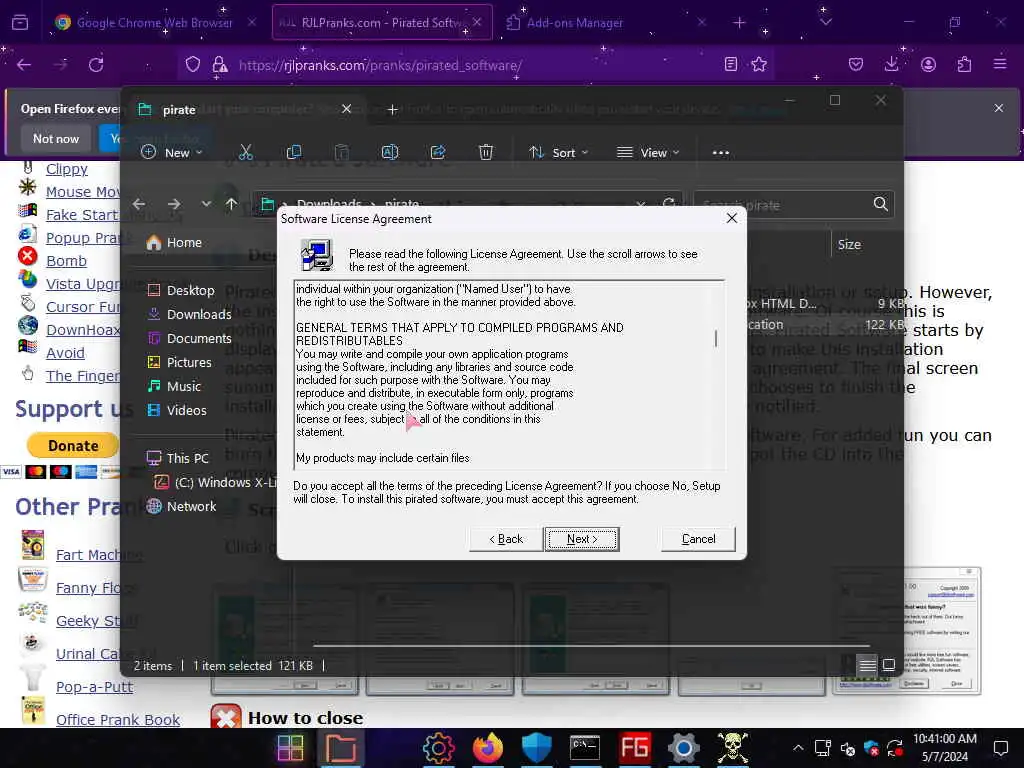
Task: Open Videos in File Explorer sidebar
Action: [x=177, y=411]
